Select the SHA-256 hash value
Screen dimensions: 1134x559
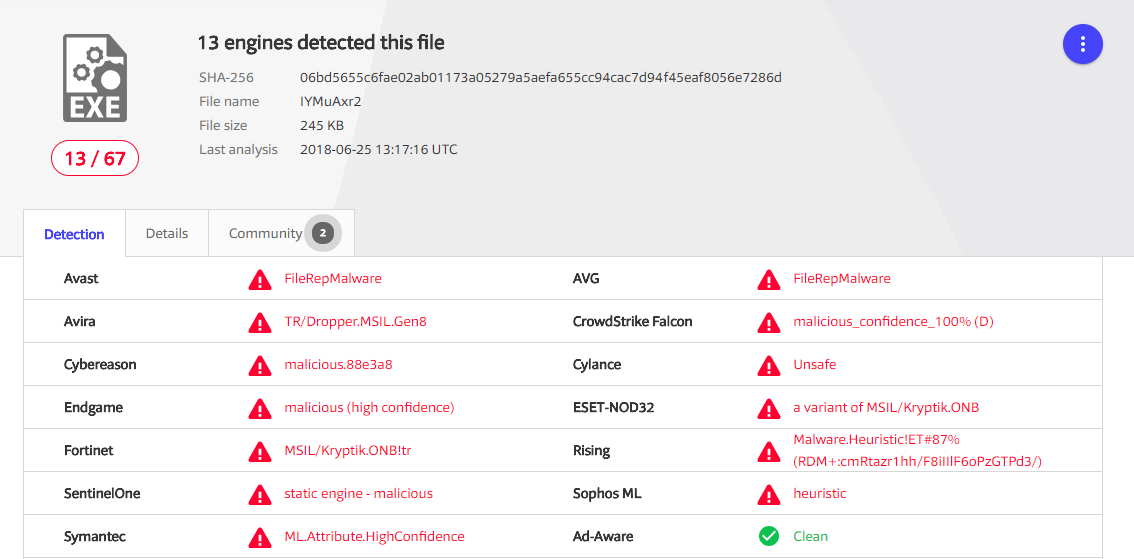[x=541, y=77]
